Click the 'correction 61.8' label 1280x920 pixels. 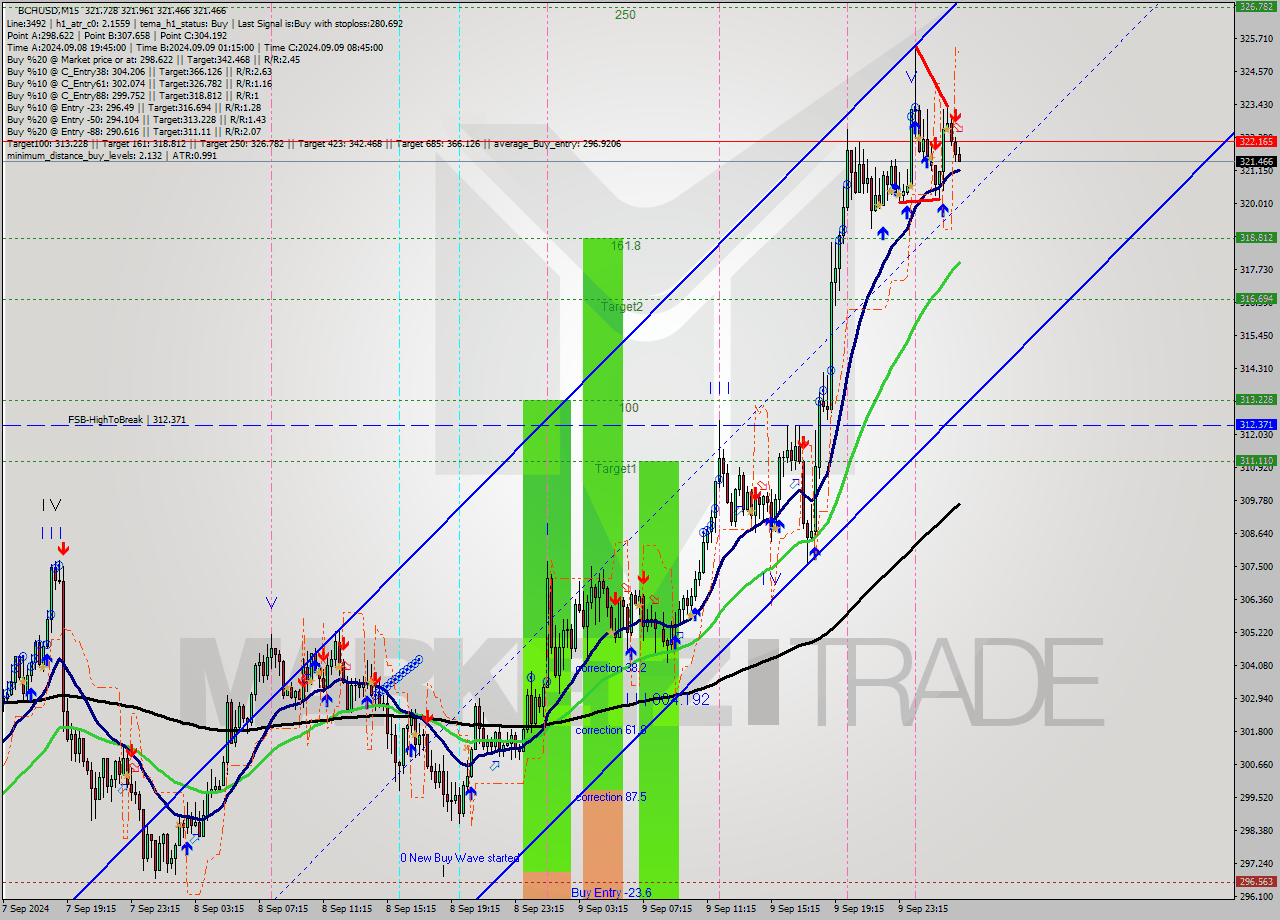[611, 730]
